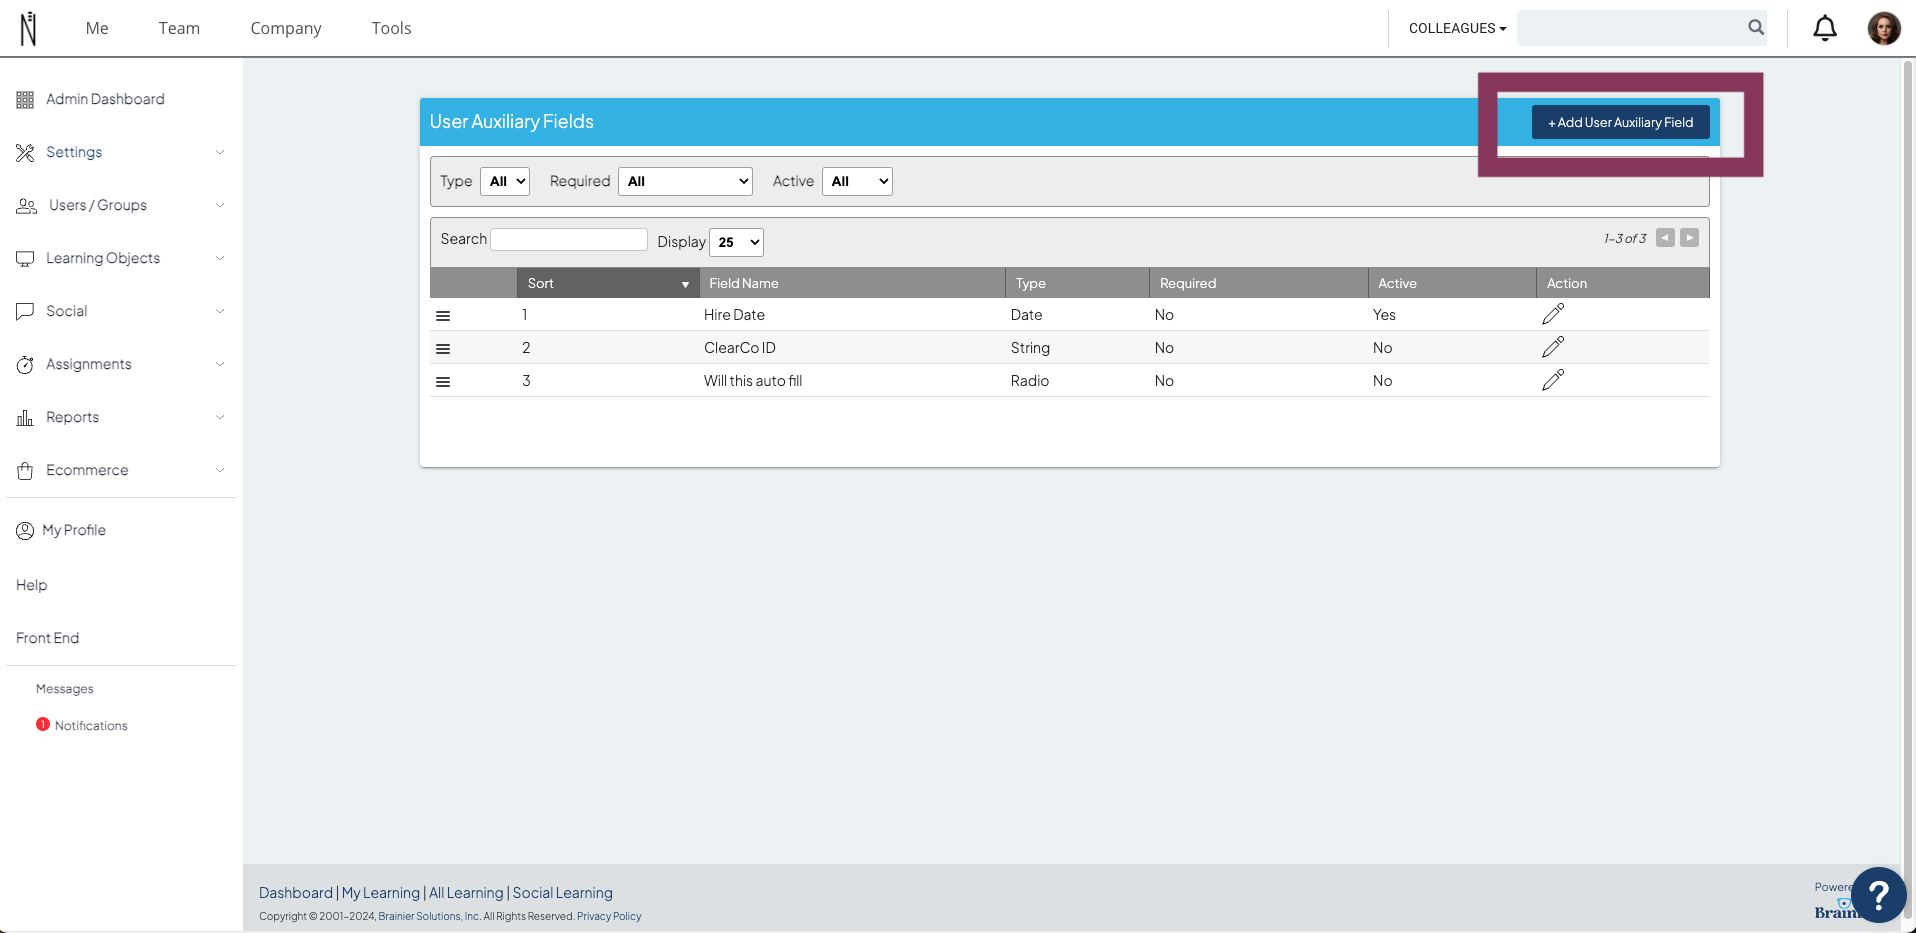Open the notifications bell icon

(x=1825, y=28)
